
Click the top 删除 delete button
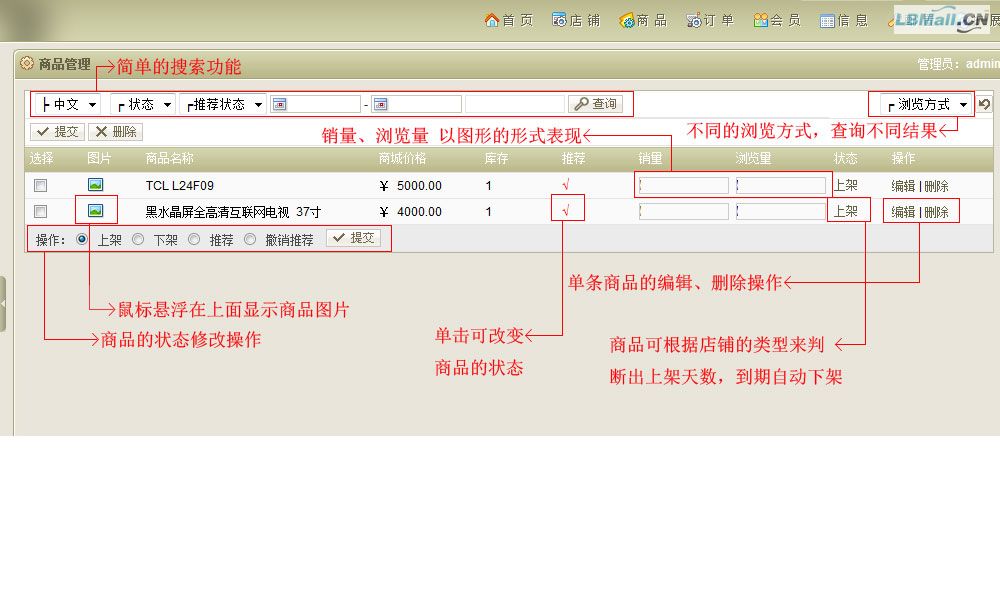(115, 131)
